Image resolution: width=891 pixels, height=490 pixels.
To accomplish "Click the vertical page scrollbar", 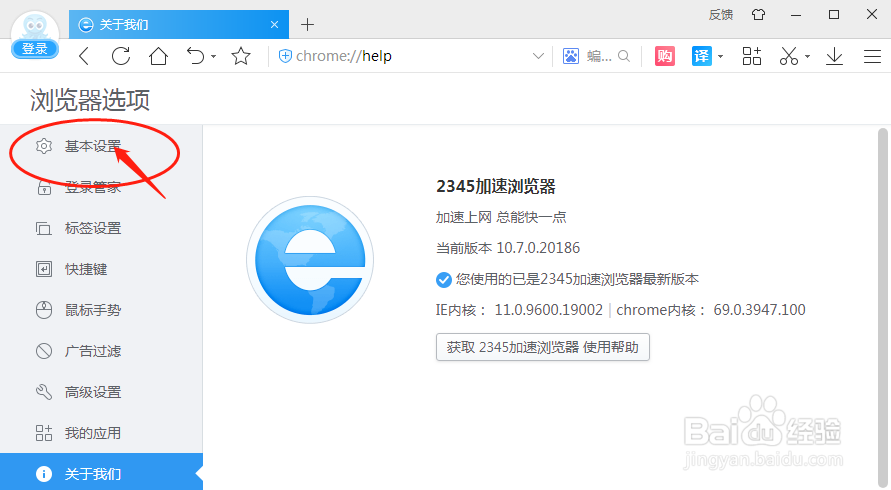I will [882, 307].
